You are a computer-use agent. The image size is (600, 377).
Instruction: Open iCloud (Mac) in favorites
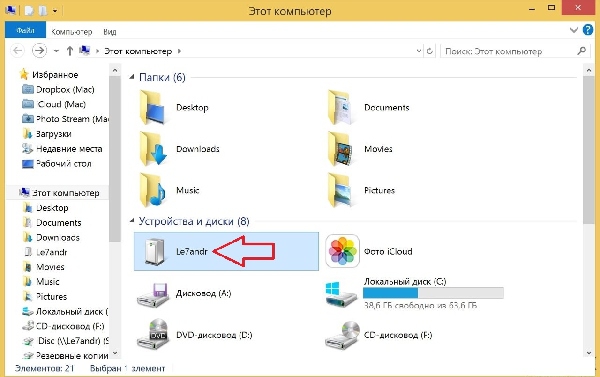click(x=54, y=104)
